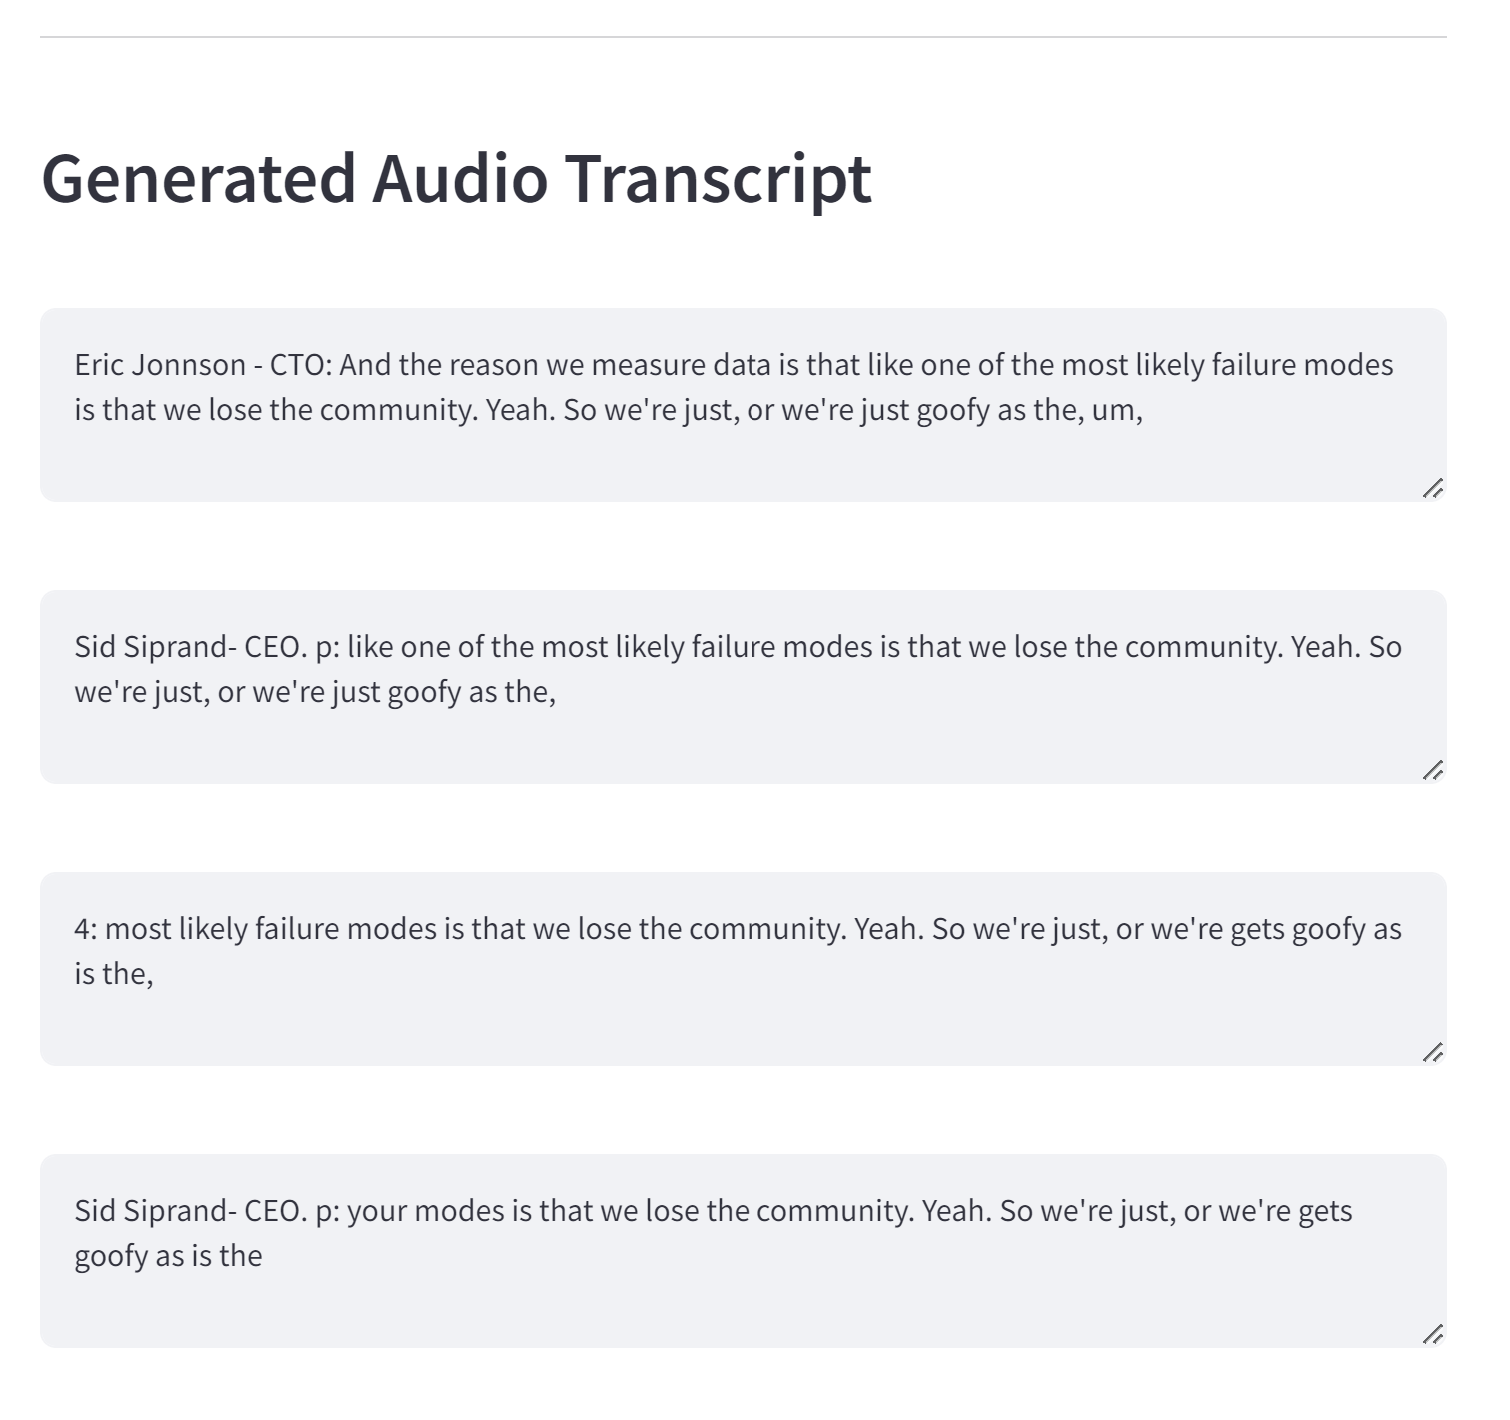
Task: Click resize handle of the '4:' transcript box
Action: [x=1432, y=1052]
